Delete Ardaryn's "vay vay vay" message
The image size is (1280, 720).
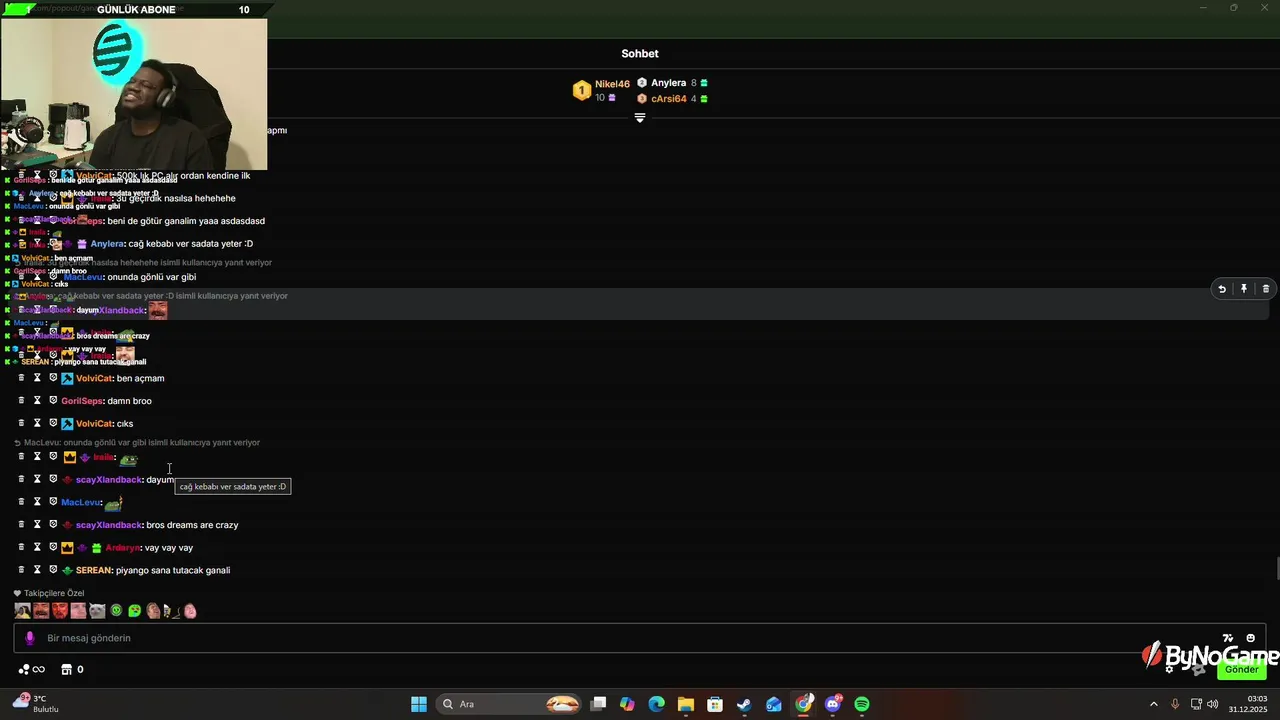(21, 547)
